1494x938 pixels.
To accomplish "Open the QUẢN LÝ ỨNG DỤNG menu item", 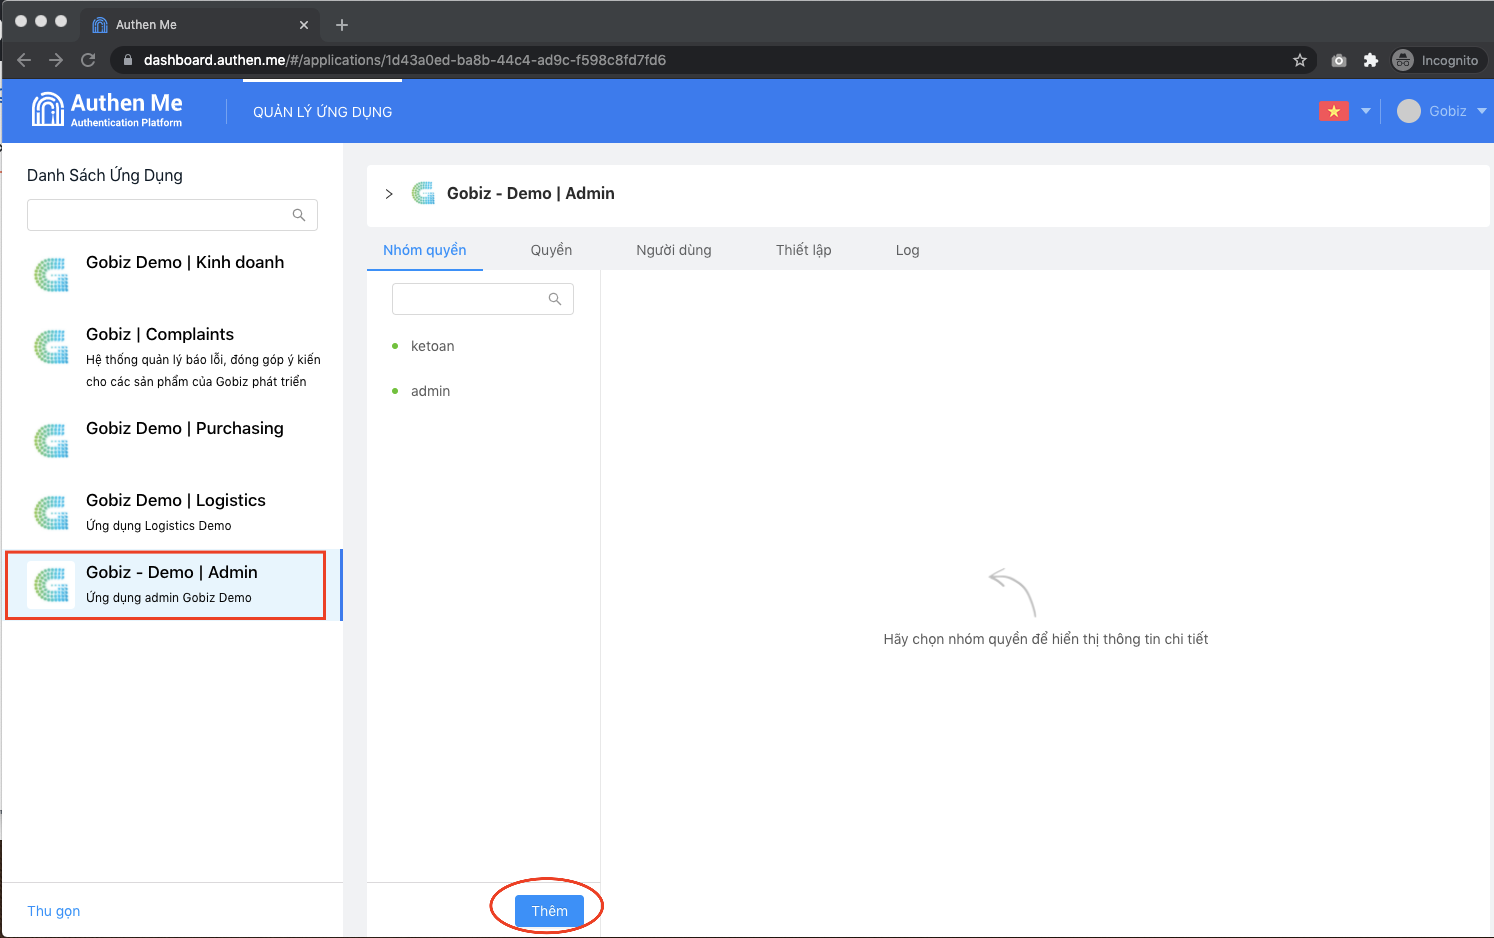I will tap(323, 112).
